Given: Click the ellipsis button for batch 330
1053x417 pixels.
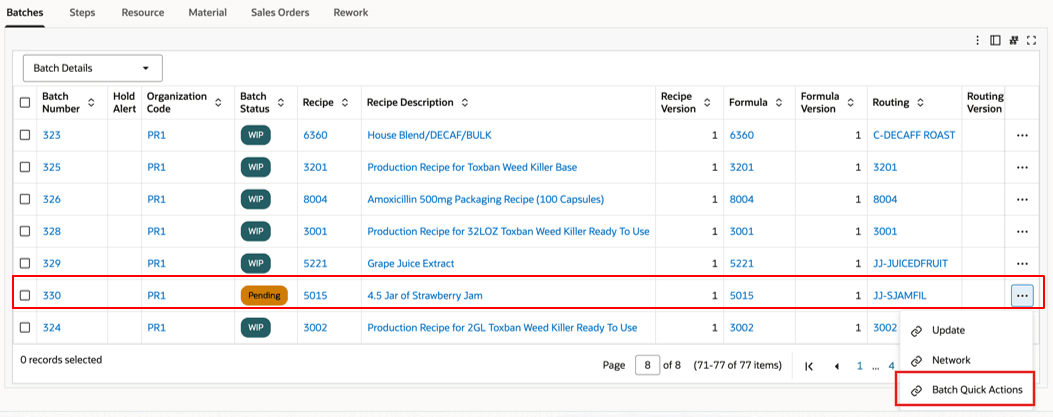Looking at the screenshot, I should 1022,295.
